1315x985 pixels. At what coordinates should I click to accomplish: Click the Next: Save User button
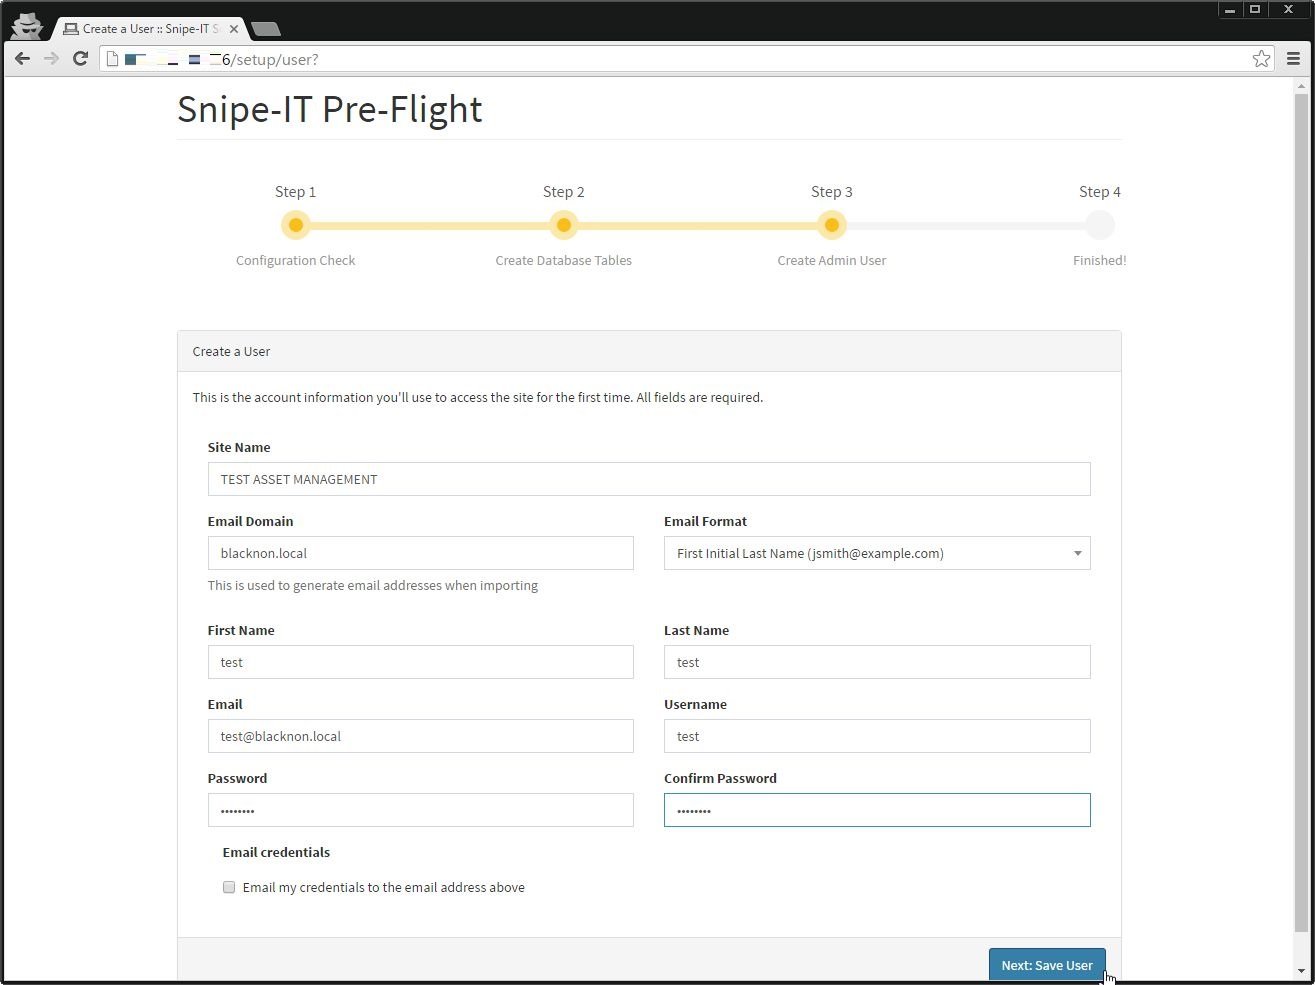pyautogui.click(x=1046, y=965)
